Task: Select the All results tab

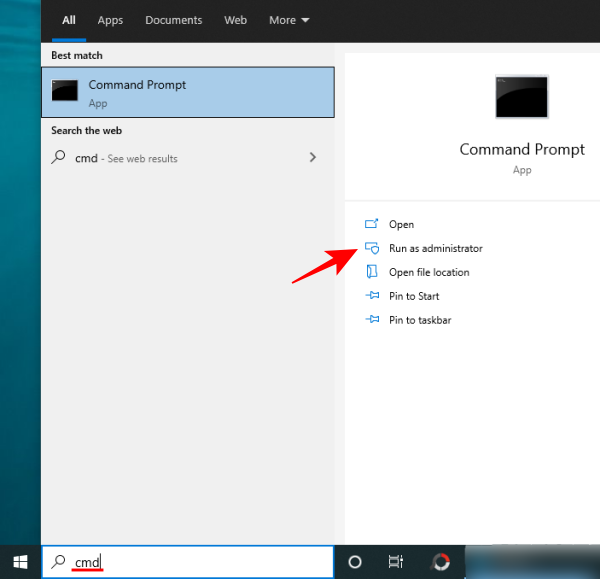Action: coord(69,20)
